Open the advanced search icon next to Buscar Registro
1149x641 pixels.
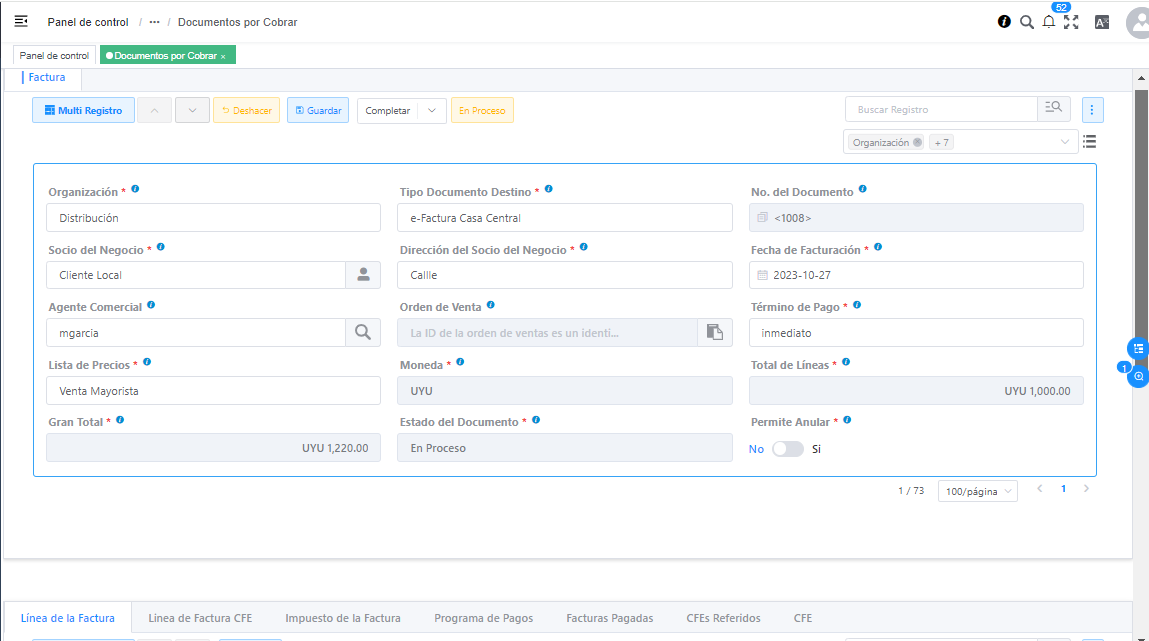coord(1053,109)
